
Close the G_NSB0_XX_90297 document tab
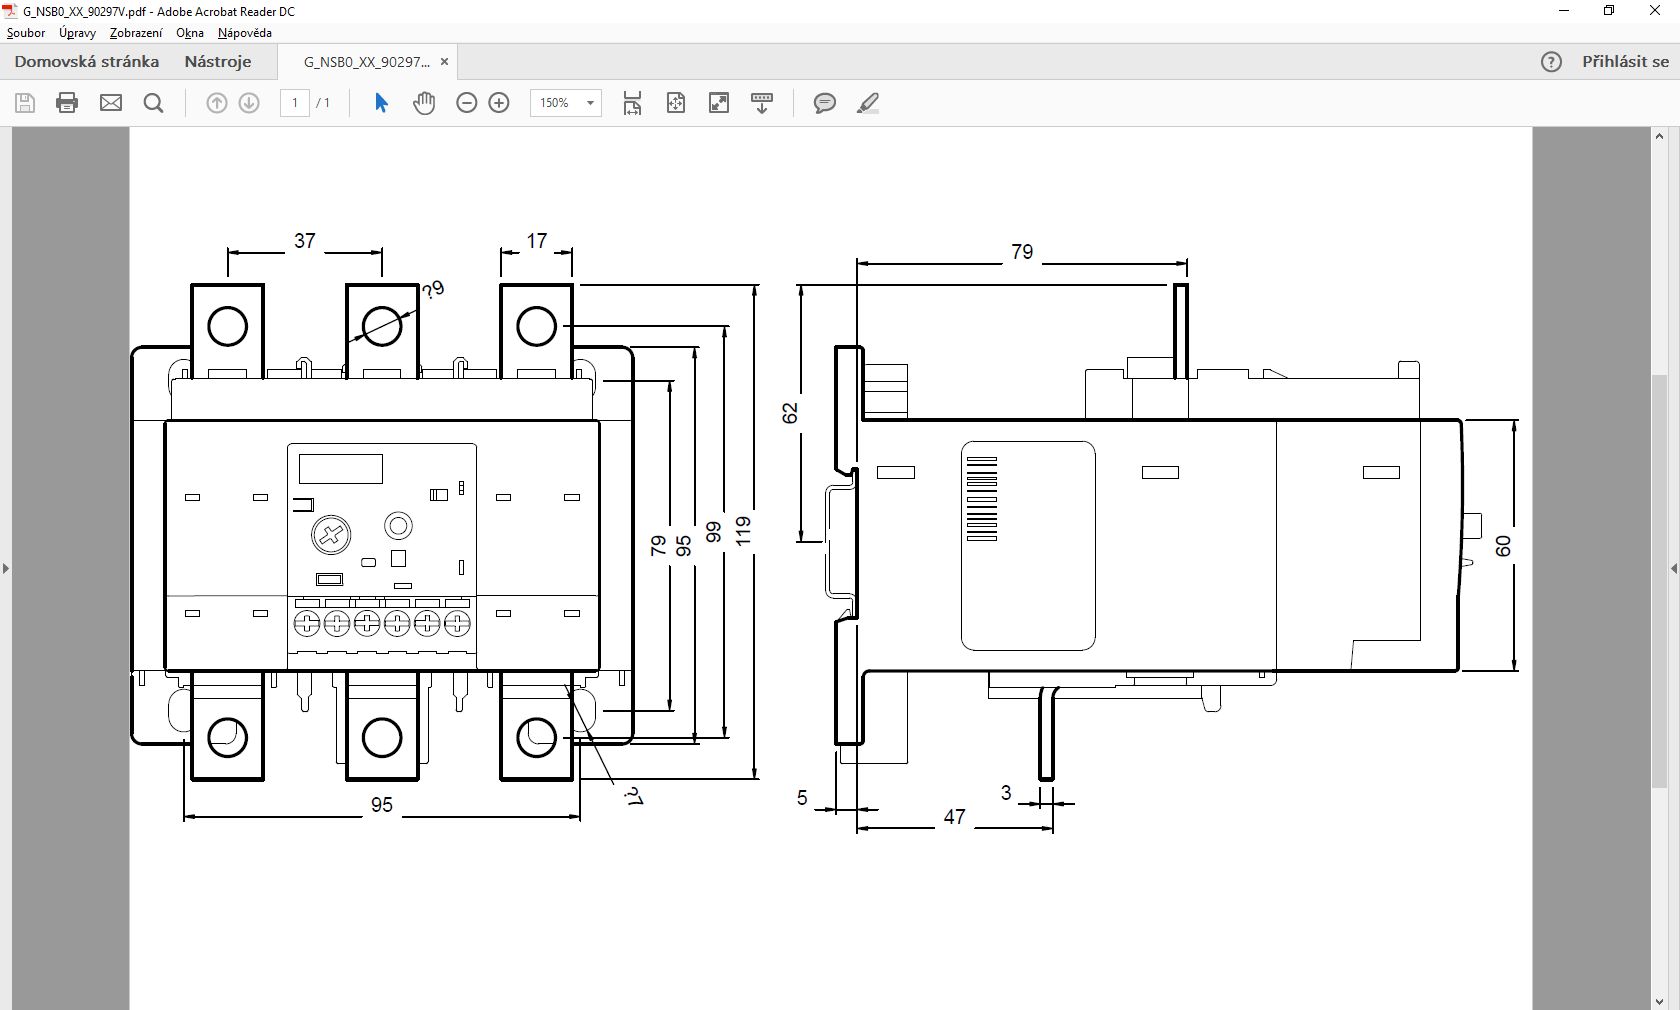pyautogui.click(x=445, y=62)
